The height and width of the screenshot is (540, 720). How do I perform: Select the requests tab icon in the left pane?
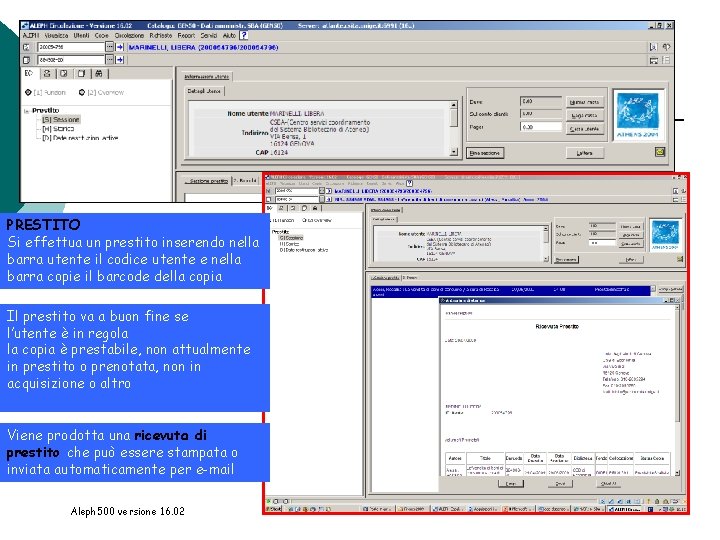coord(81,73)
